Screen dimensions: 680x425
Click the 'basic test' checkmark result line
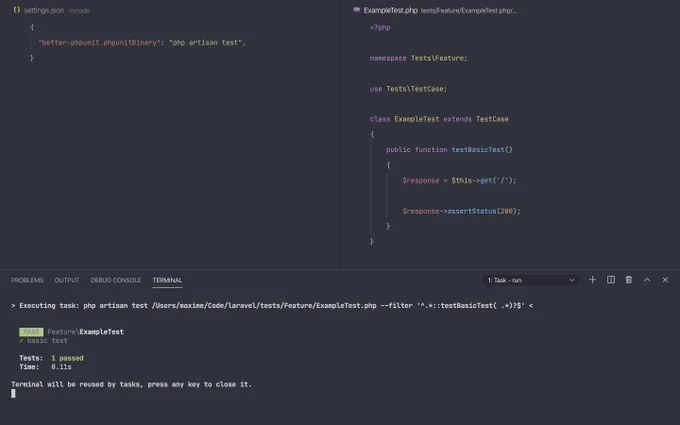pos(43,341)
